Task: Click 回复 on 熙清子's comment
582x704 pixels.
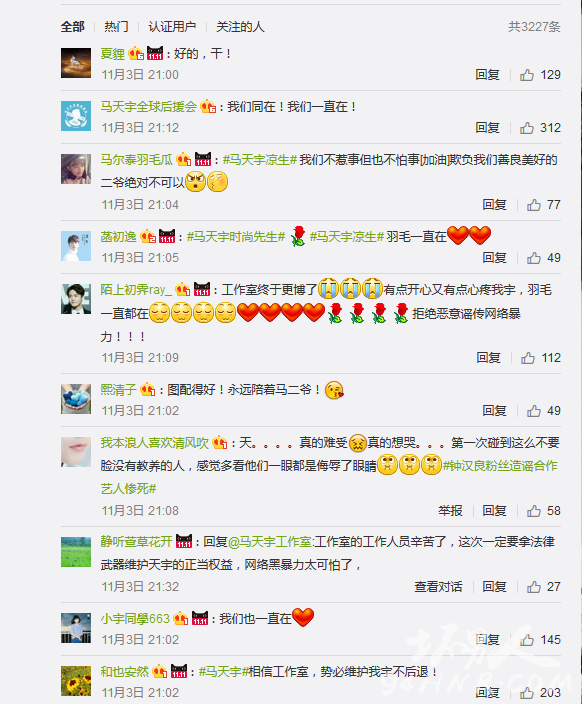Action: click(494, 411)
